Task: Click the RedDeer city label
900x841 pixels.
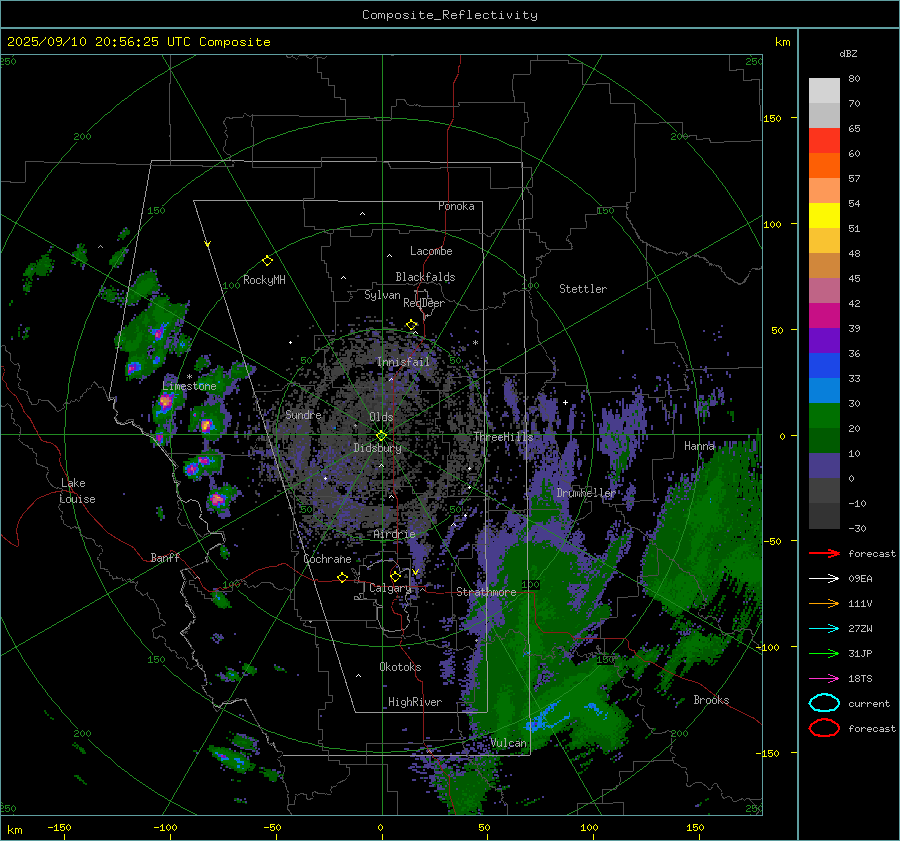Action: point(424,303)
